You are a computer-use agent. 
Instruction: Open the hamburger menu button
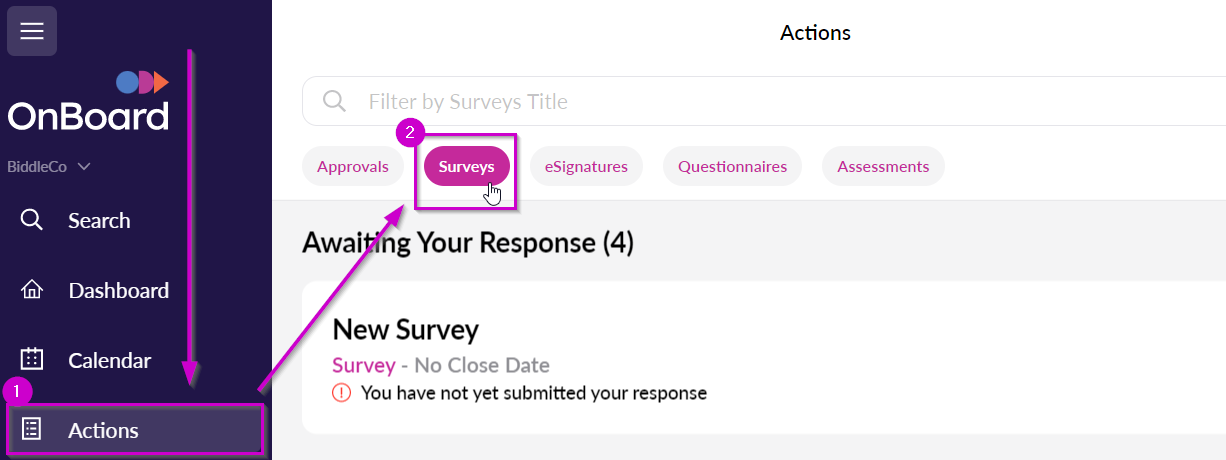[32, 31]
